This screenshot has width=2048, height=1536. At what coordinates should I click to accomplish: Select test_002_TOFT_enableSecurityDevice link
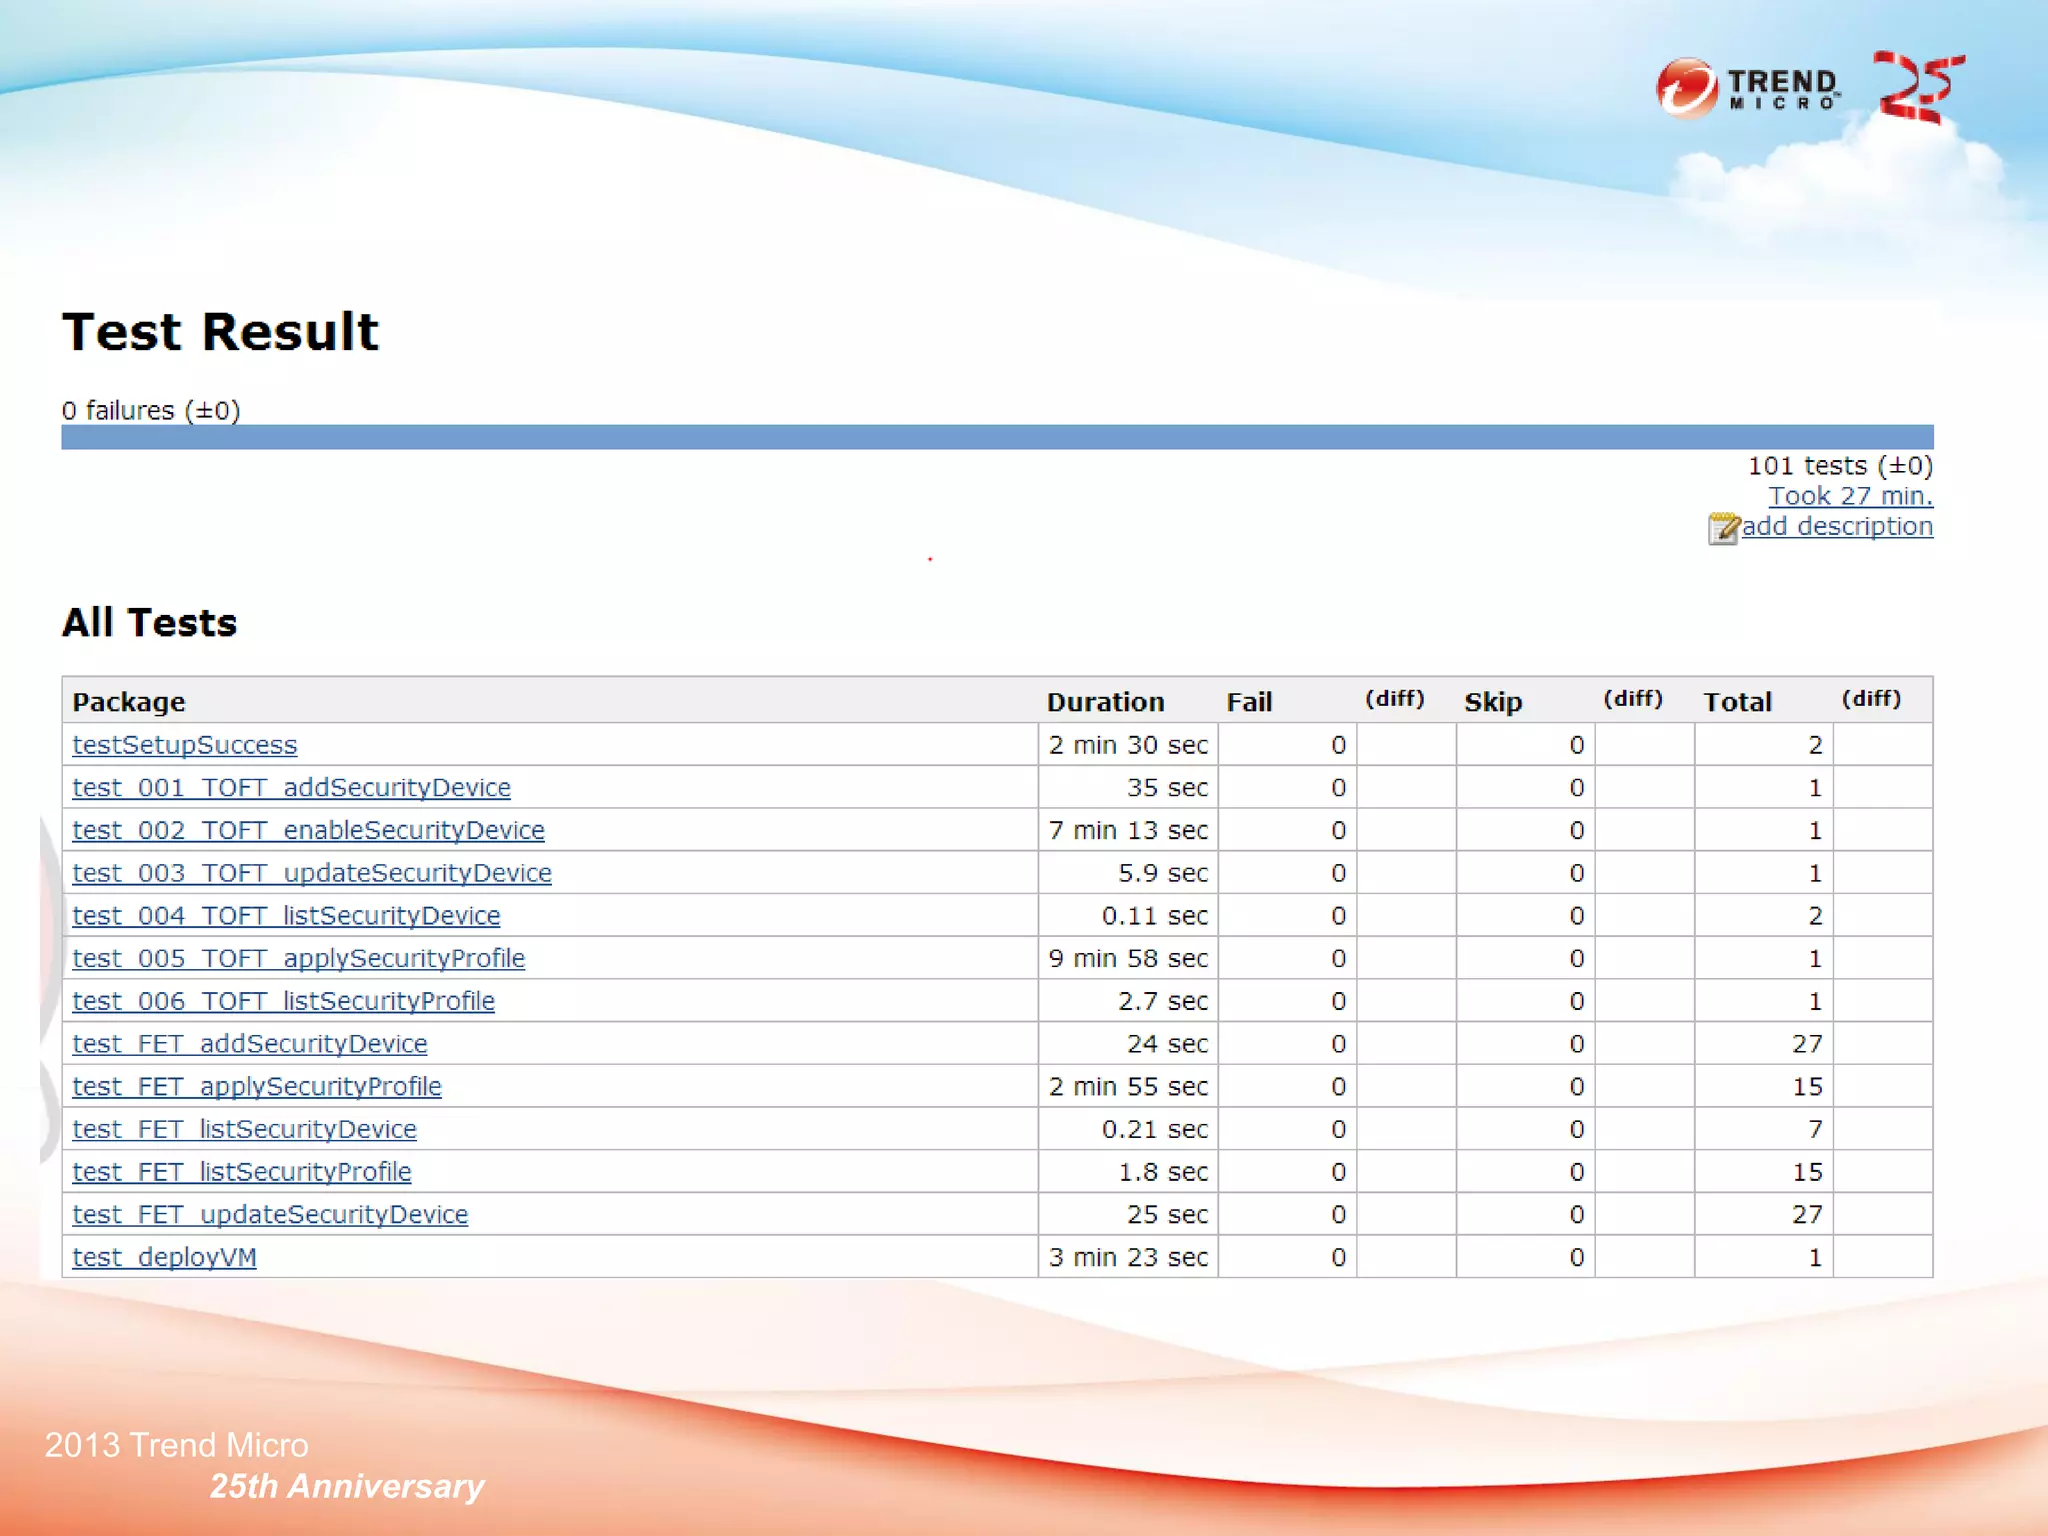pos(308,830)
